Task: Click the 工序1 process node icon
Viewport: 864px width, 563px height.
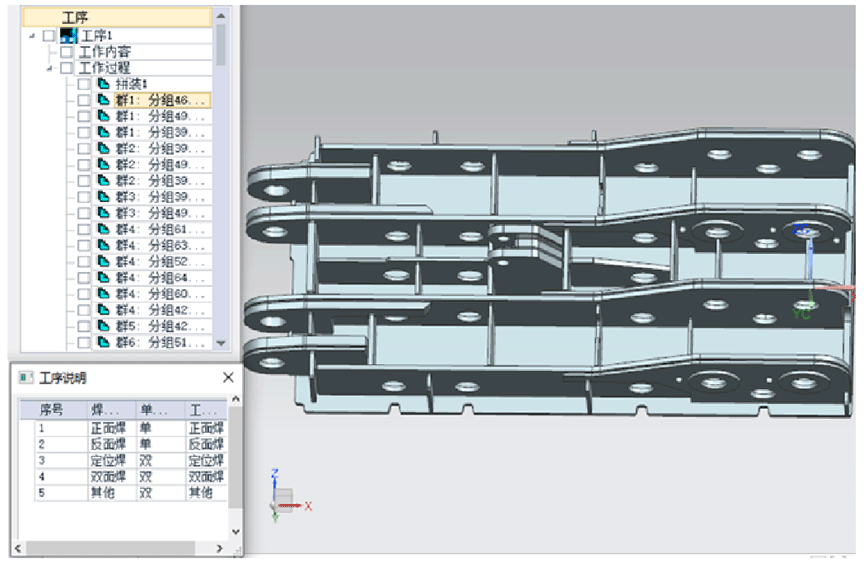Action: click(67, 35)
